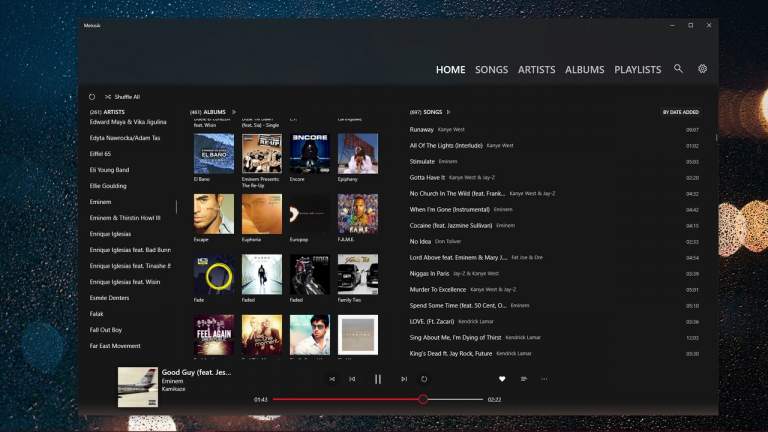
Task: Pause the current song
Action: click(x=378, y=379)
